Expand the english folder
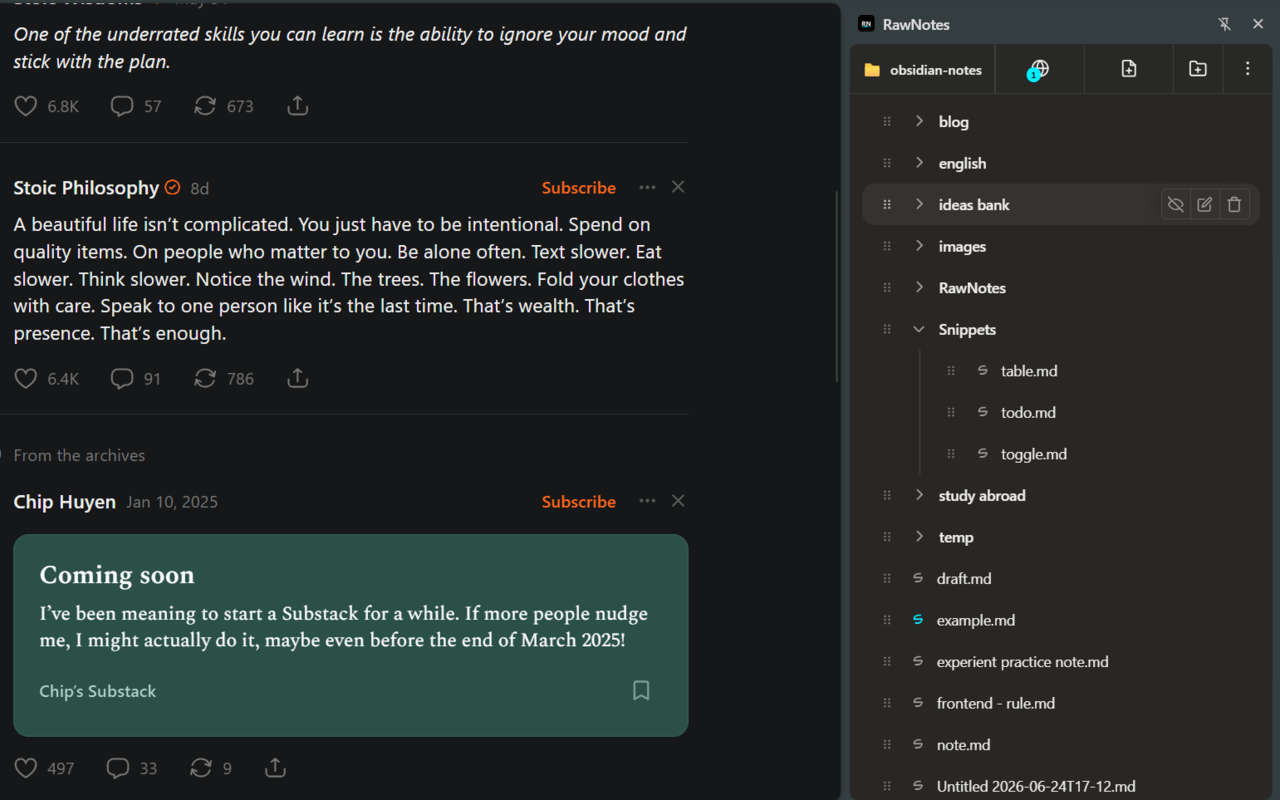This screenshot has width=1280, height=800. click(919, 163)
